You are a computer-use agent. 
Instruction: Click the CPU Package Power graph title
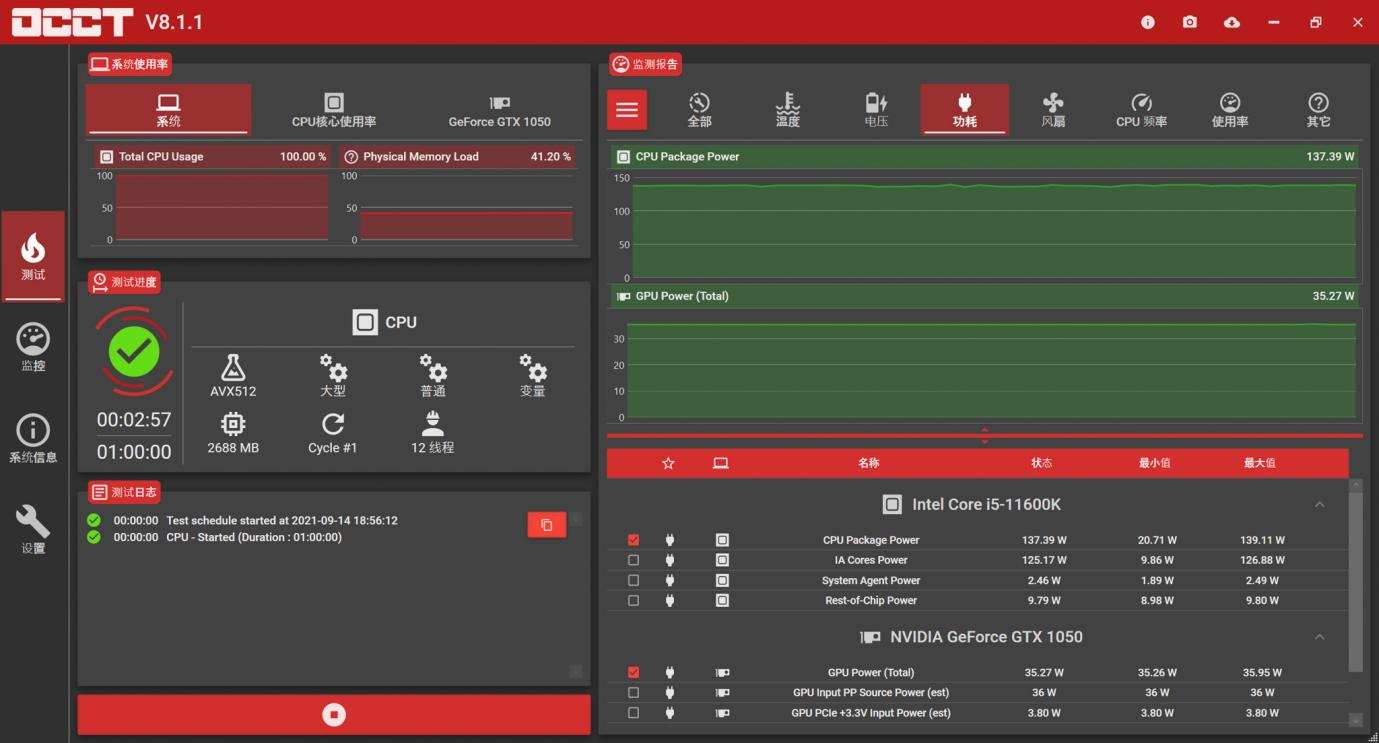(x=687, y=157)
